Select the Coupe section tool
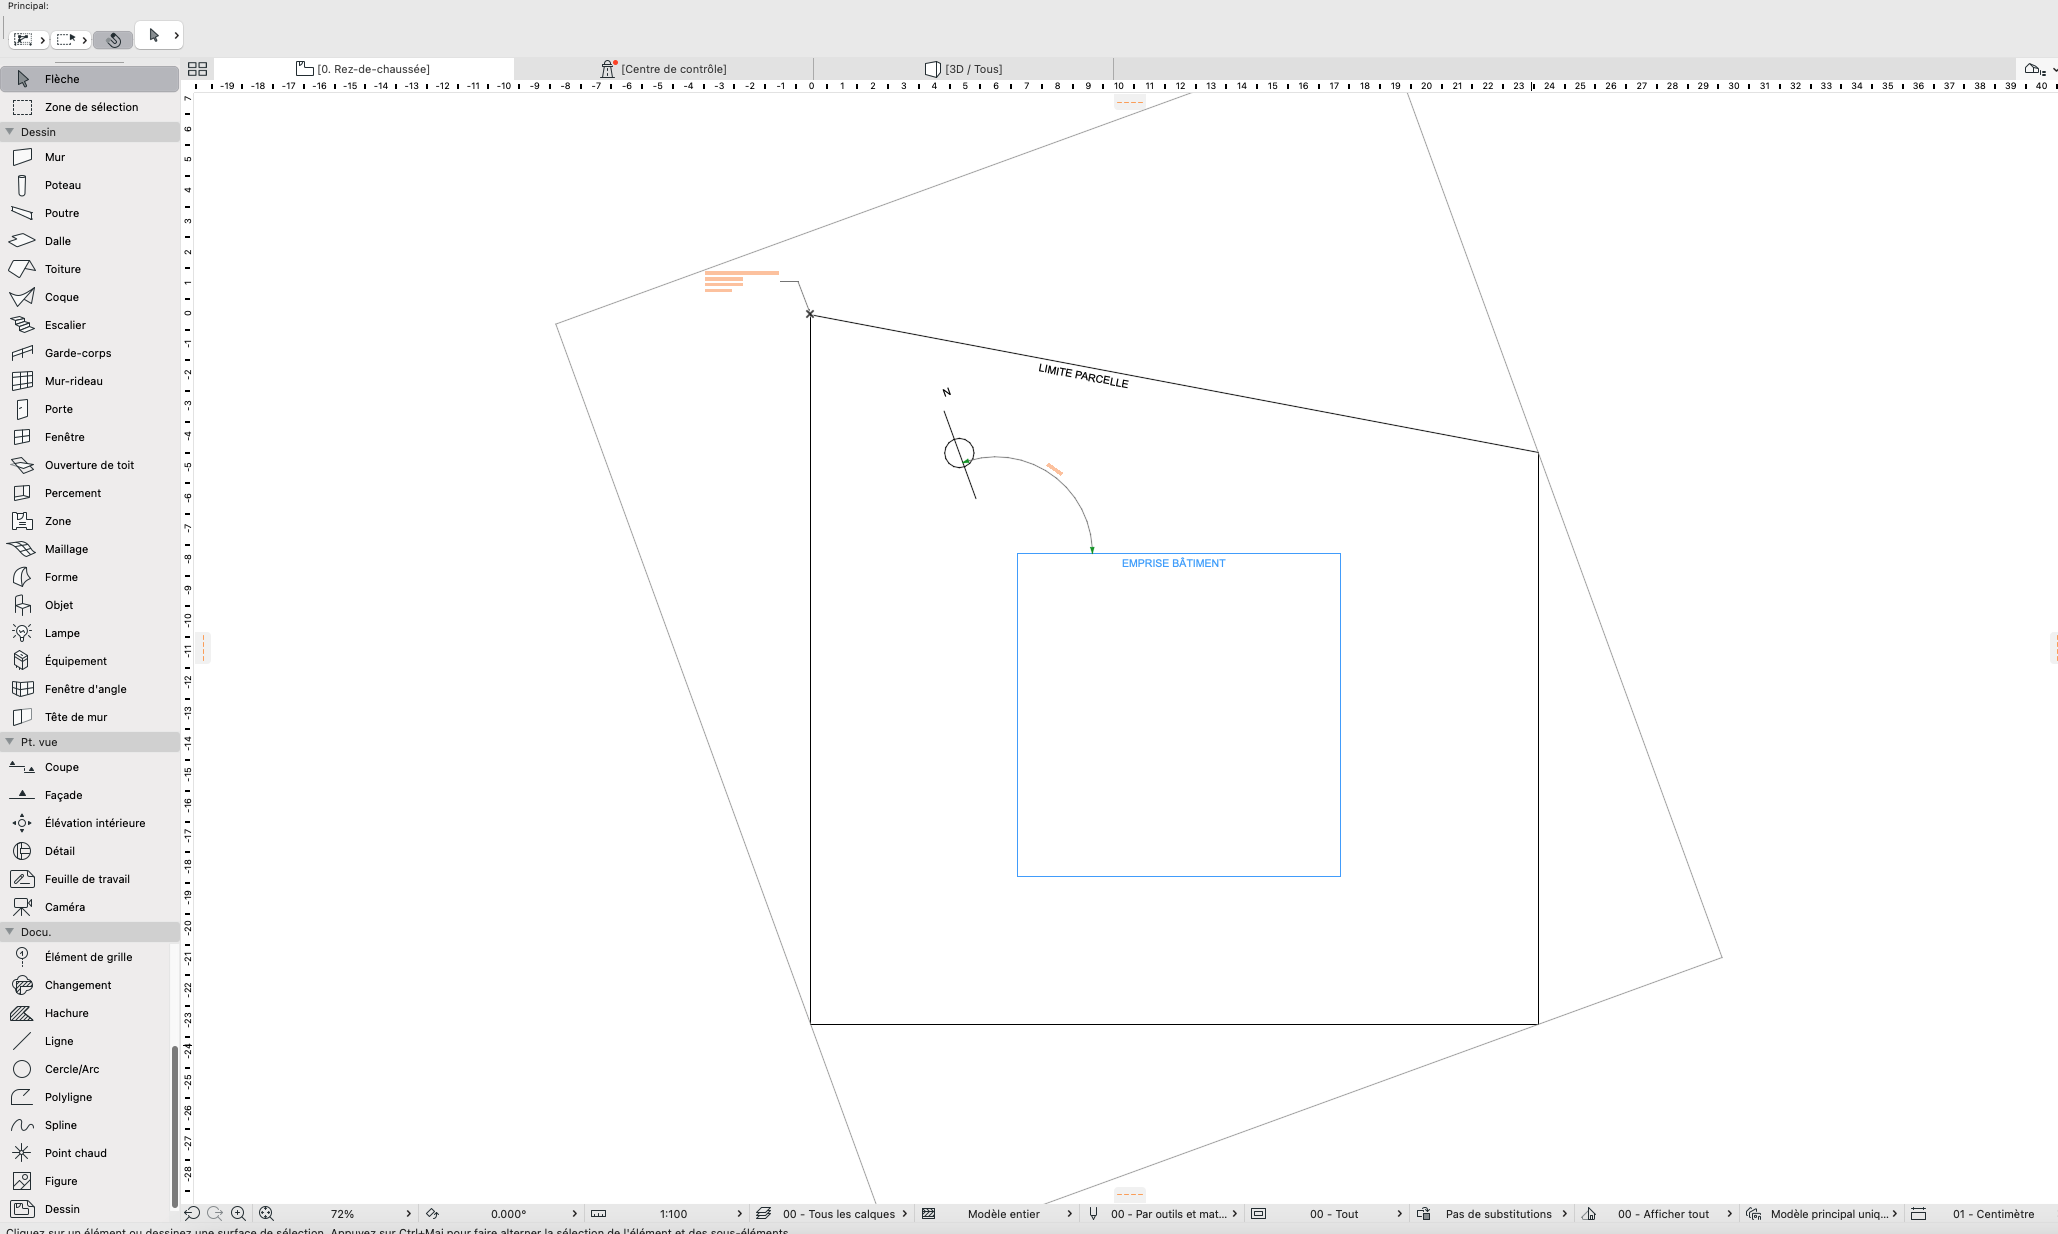The width and height of the screenshot is (2058, 1234). 90,767
